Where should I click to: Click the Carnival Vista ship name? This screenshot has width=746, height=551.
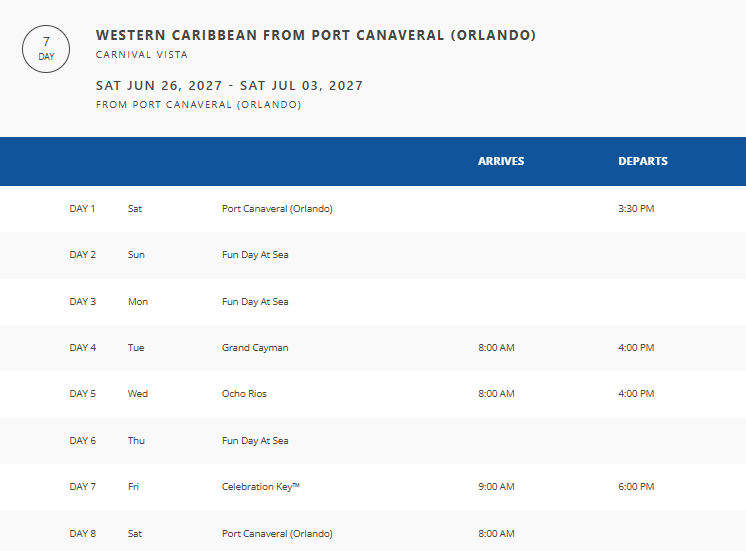coord(141,55)
